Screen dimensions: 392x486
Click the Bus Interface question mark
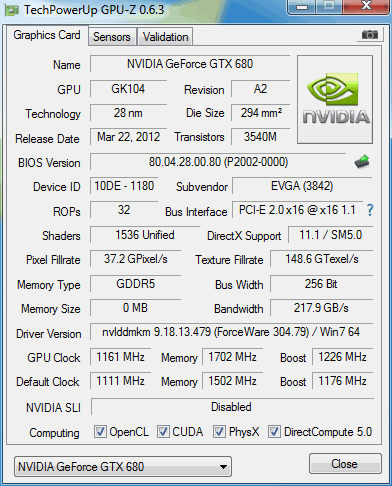tap(370, 210)
